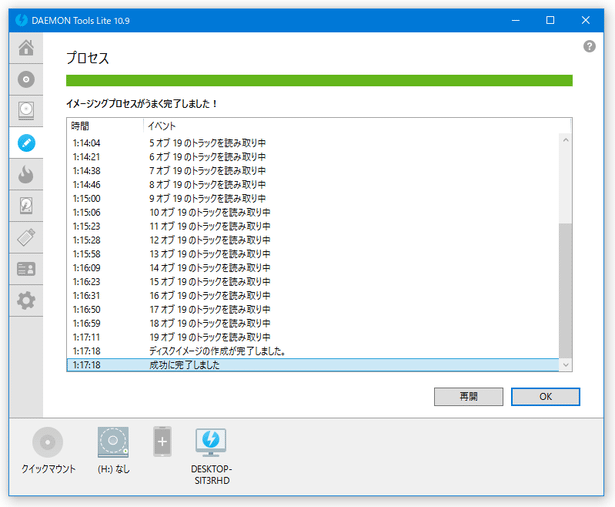The image size is (615, 507).
Task: Click the Quick Mount disc icon
Action: coord(48,442)
